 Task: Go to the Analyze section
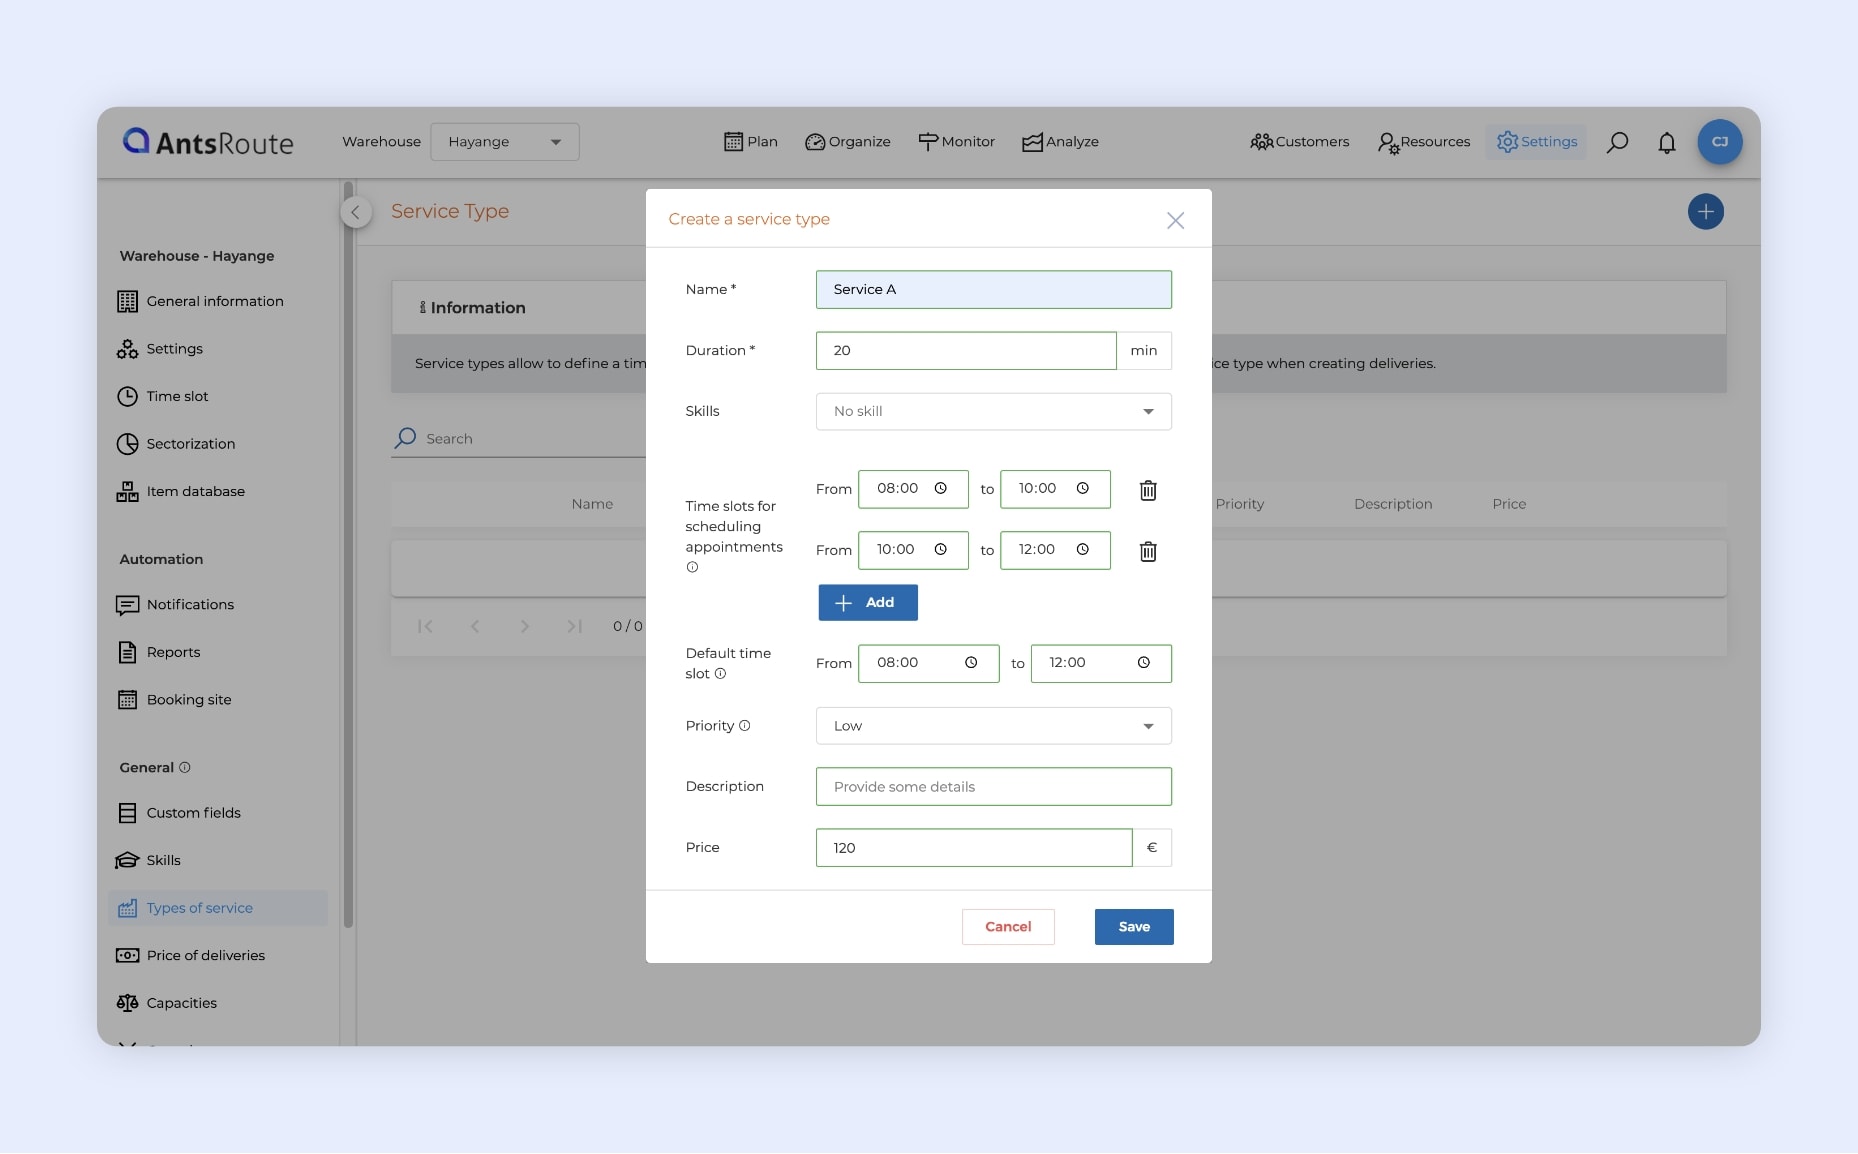(1060, 142)
